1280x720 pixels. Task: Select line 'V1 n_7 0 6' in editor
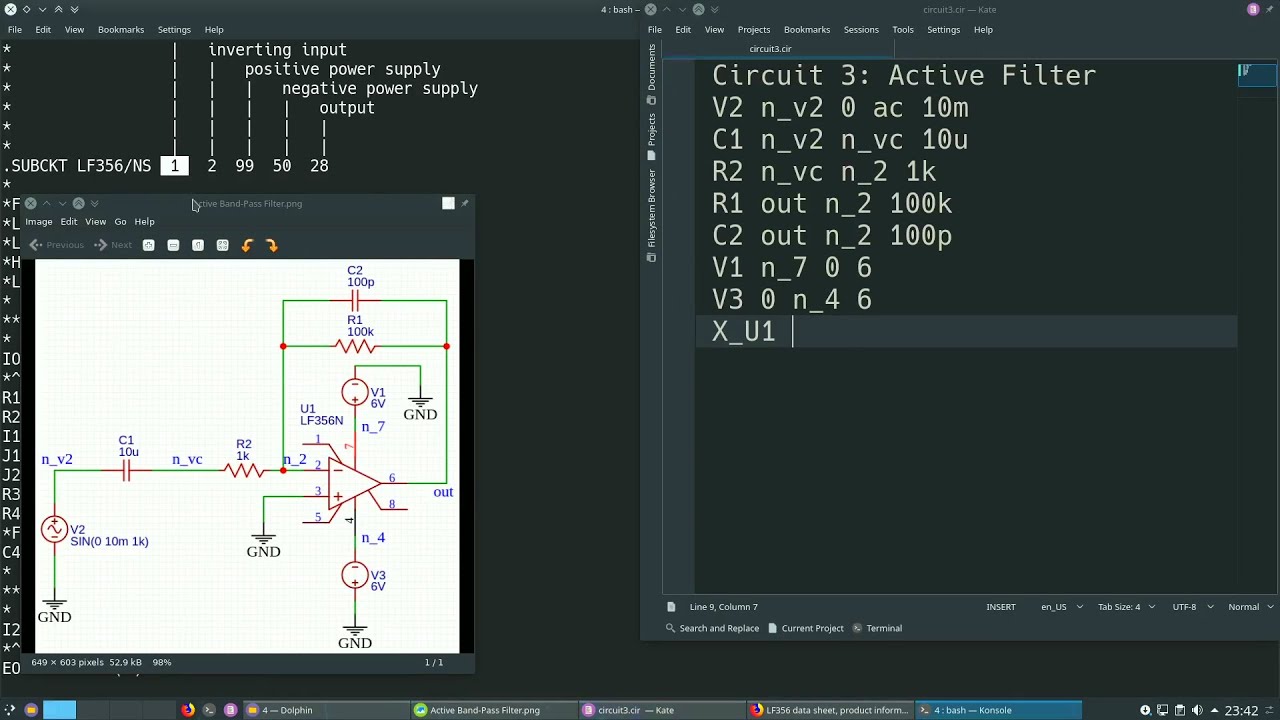(792, 268)
